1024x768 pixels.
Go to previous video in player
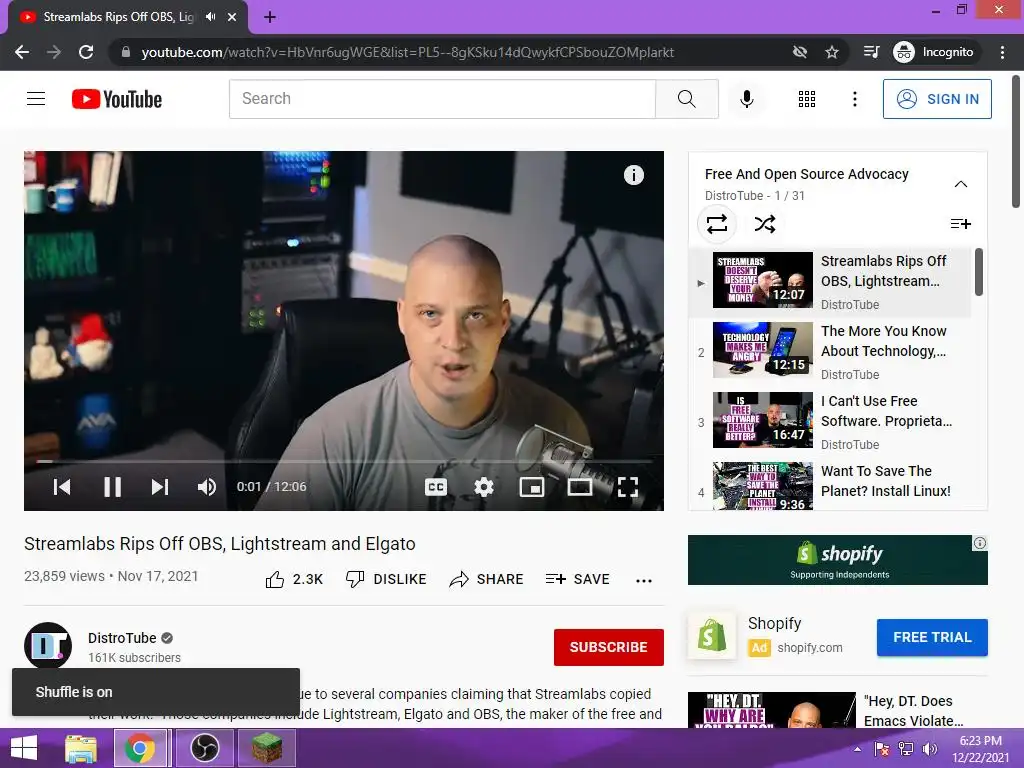pos(62,487)
